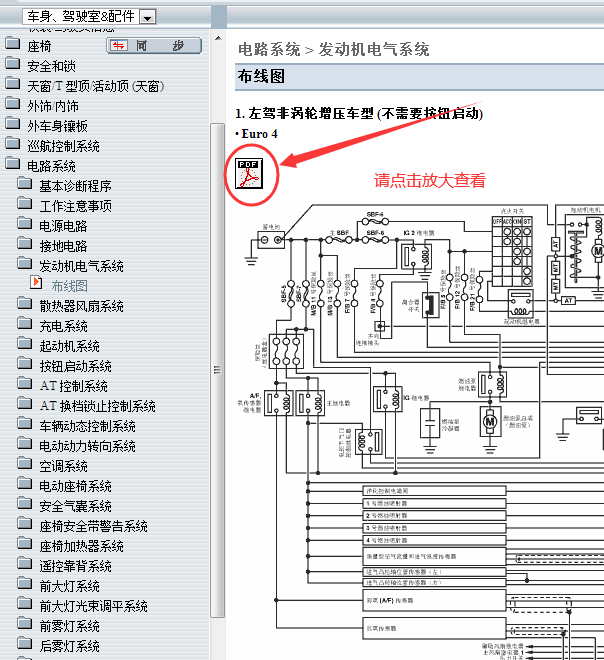This screenshot has height=660, width=604.
Task: Click the folder icon beside 散热器风扇系统
Action: tap(25, 304)
